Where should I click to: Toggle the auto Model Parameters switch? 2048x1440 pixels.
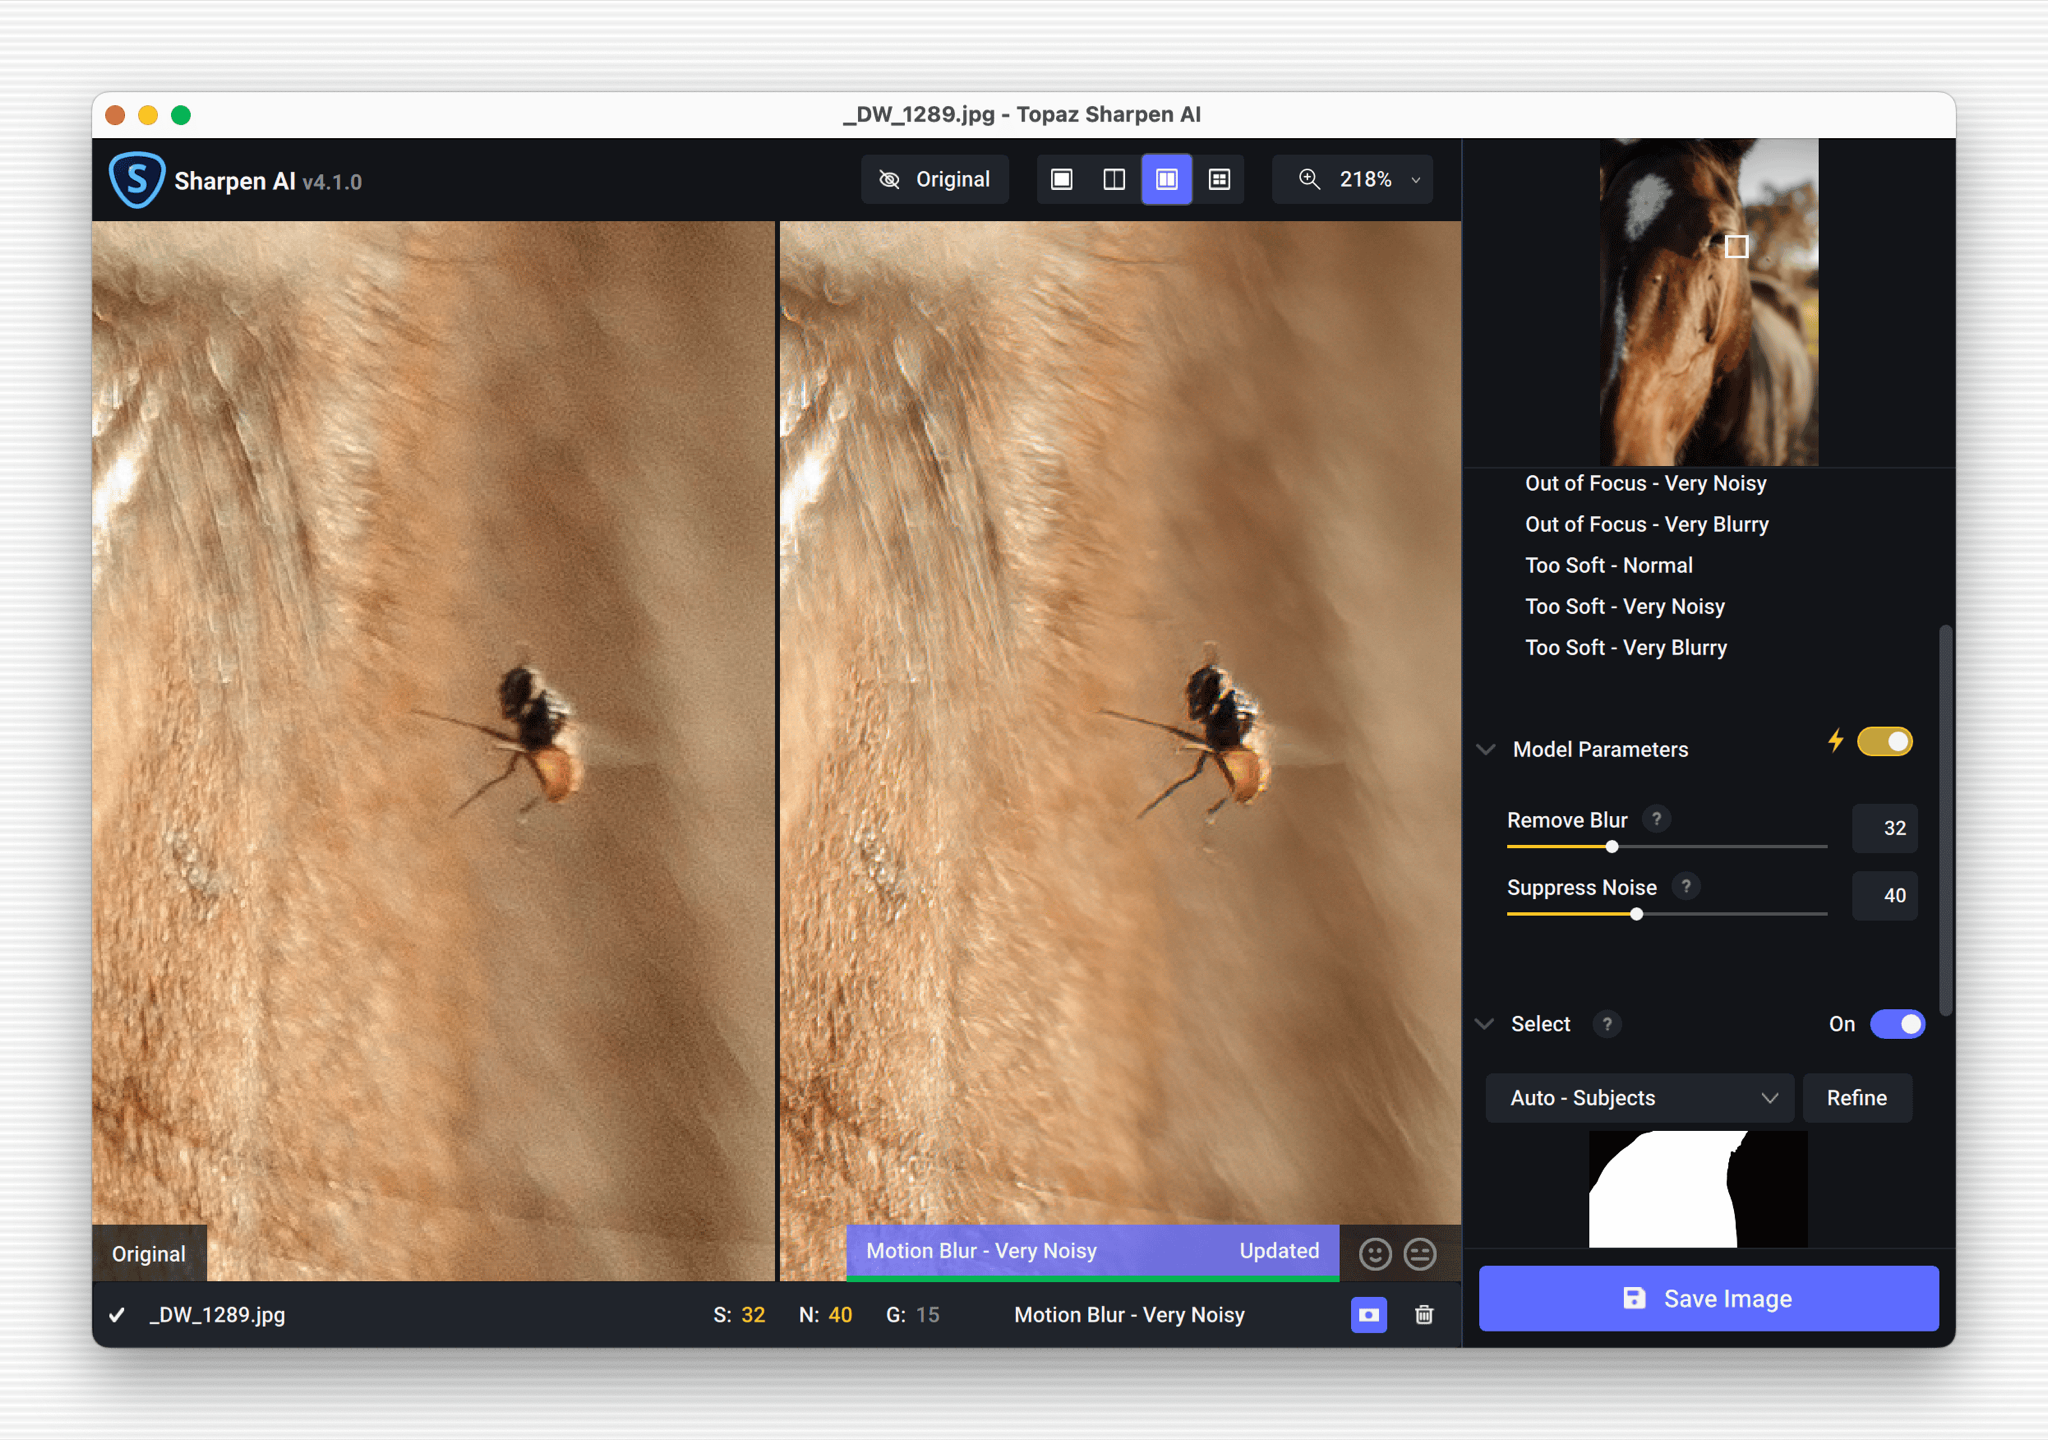[1884, 742]
